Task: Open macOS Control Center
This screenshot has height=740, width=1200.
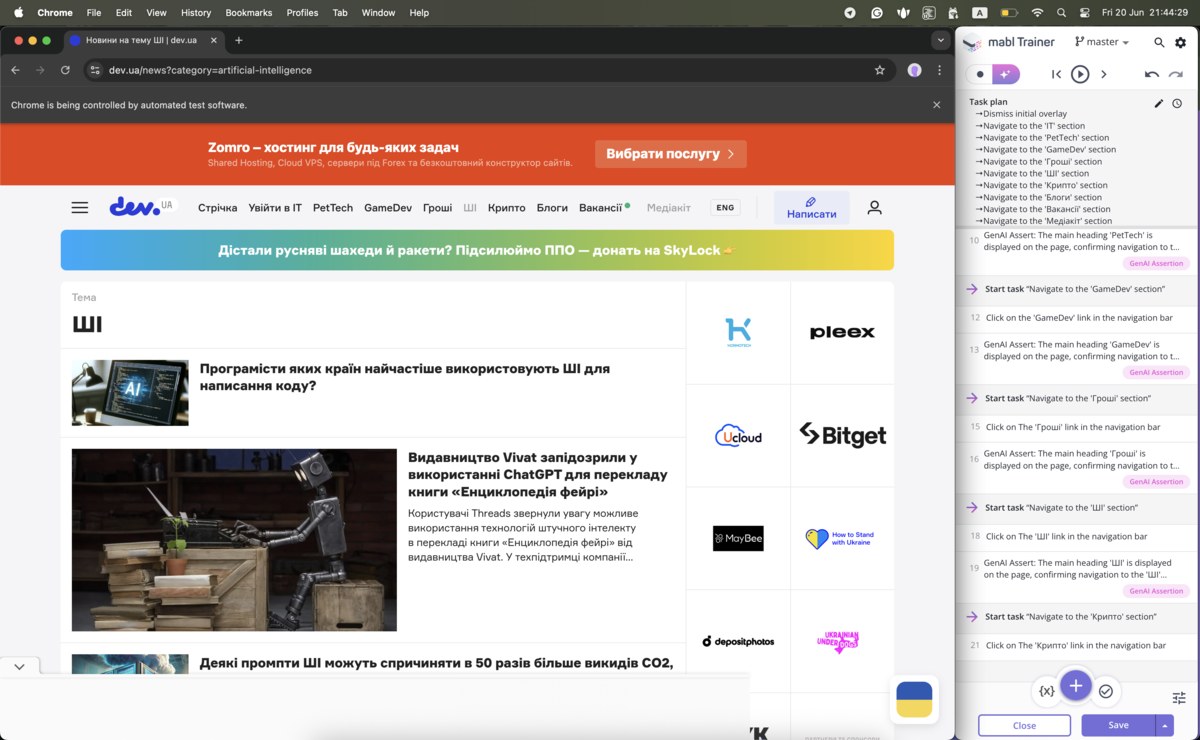Action: [1085, 12]
